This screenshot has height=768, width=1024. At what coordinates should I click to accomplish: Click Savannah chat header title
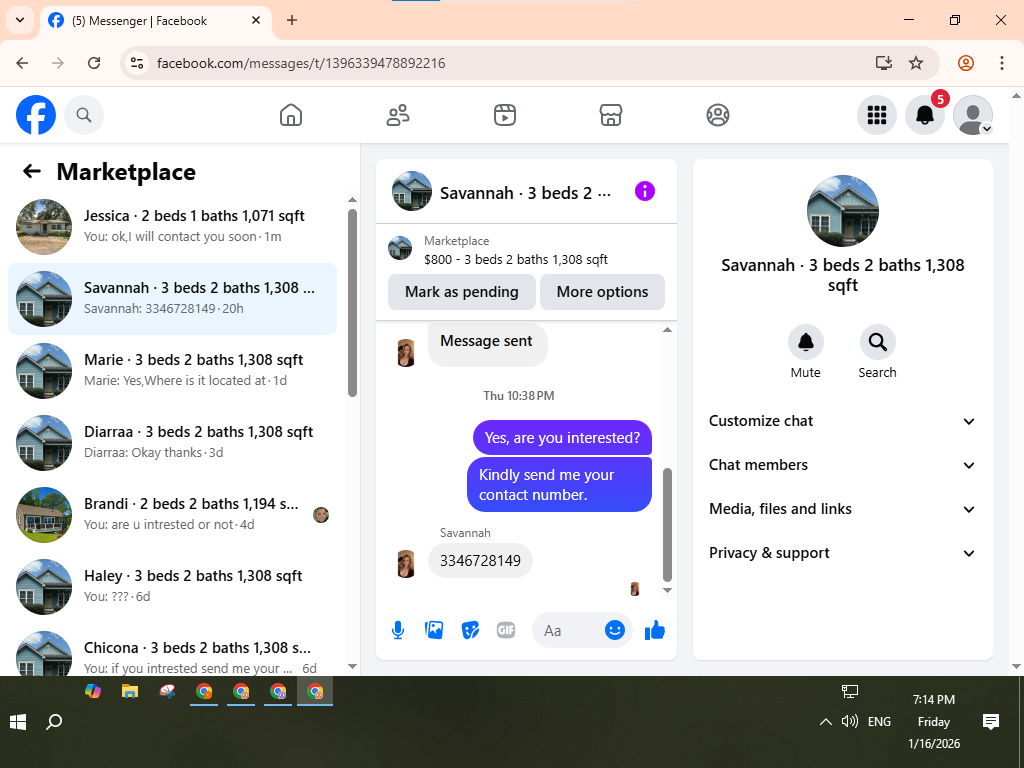[x=526, y=193]
